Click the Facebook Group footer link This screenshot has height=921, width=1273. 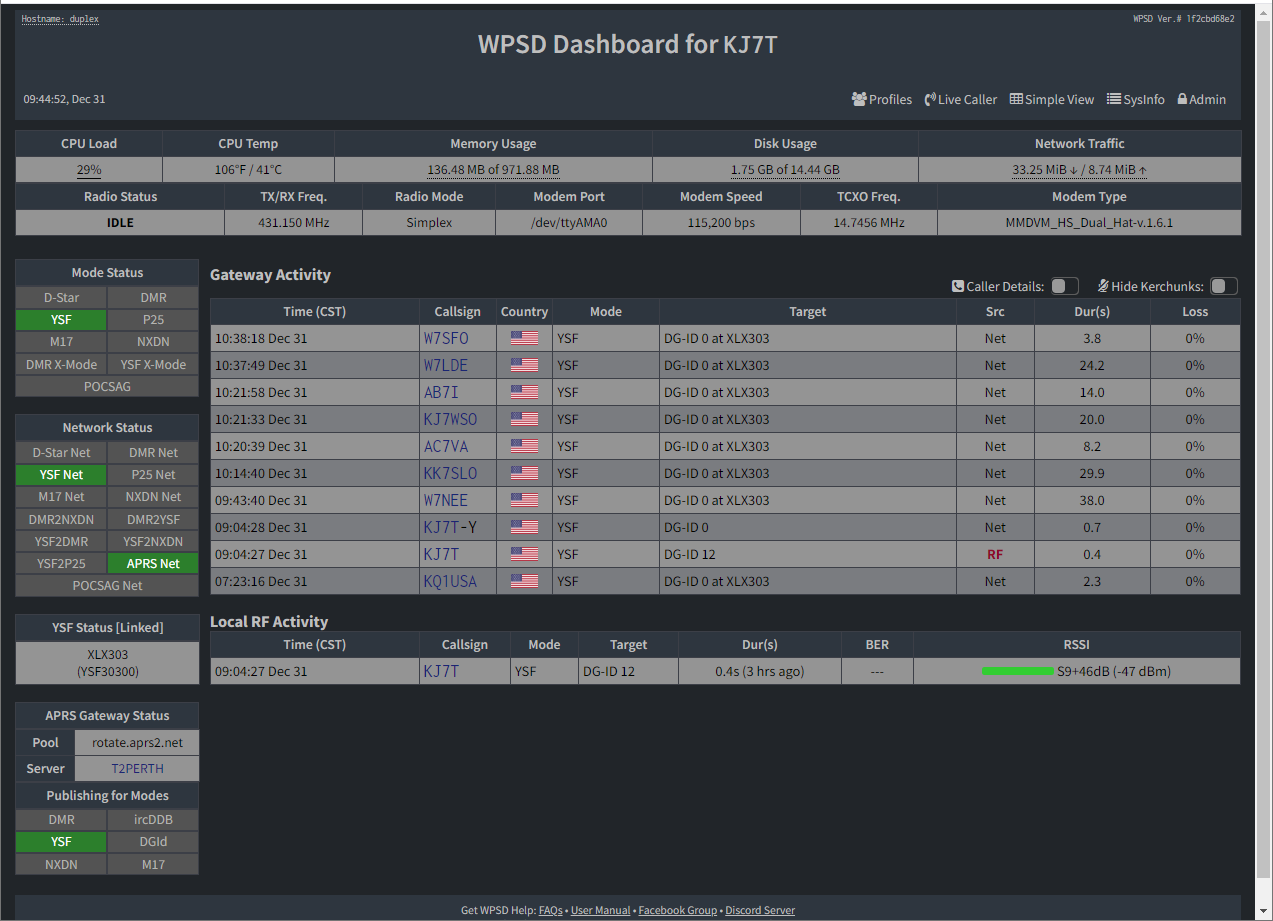click(677, 910)
